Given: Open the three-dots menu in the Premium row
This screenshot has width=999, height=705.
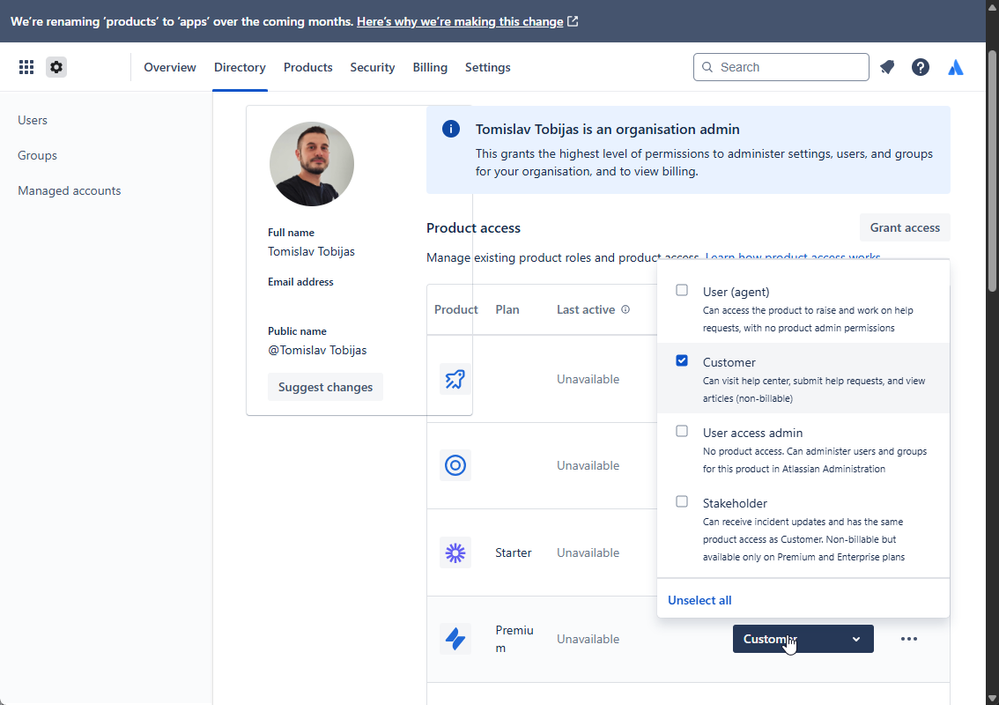Looking at the screenshot, I should point(909,639).
